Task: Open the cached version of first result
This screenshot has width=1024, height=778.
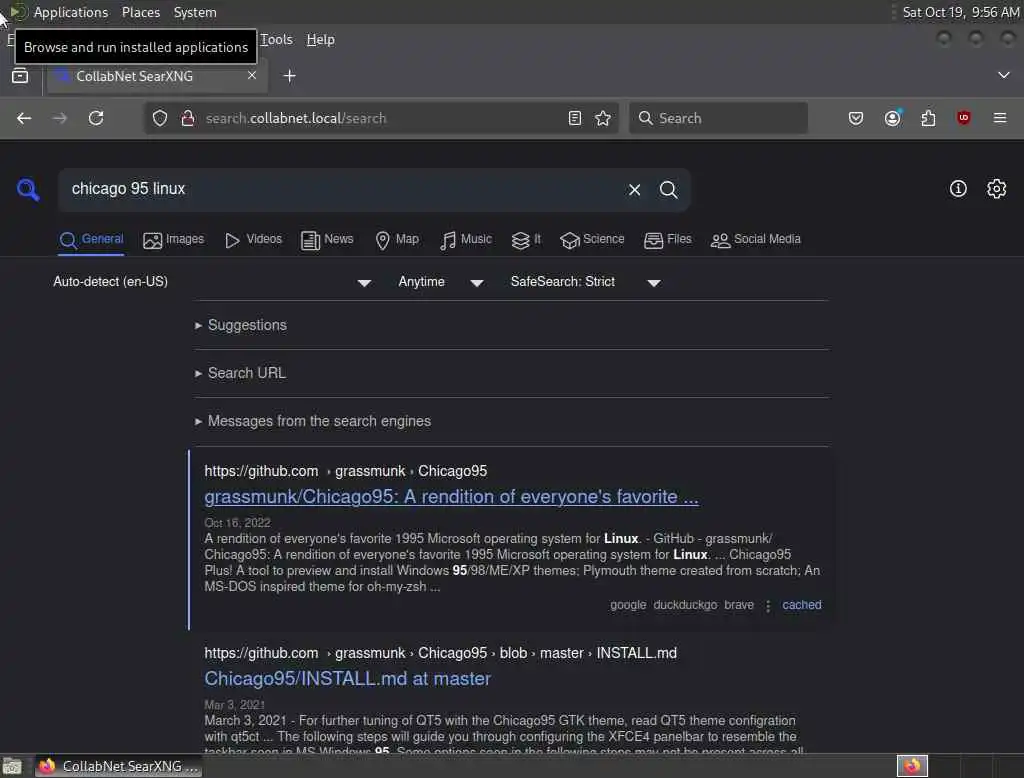Action: tap(801, 605)
